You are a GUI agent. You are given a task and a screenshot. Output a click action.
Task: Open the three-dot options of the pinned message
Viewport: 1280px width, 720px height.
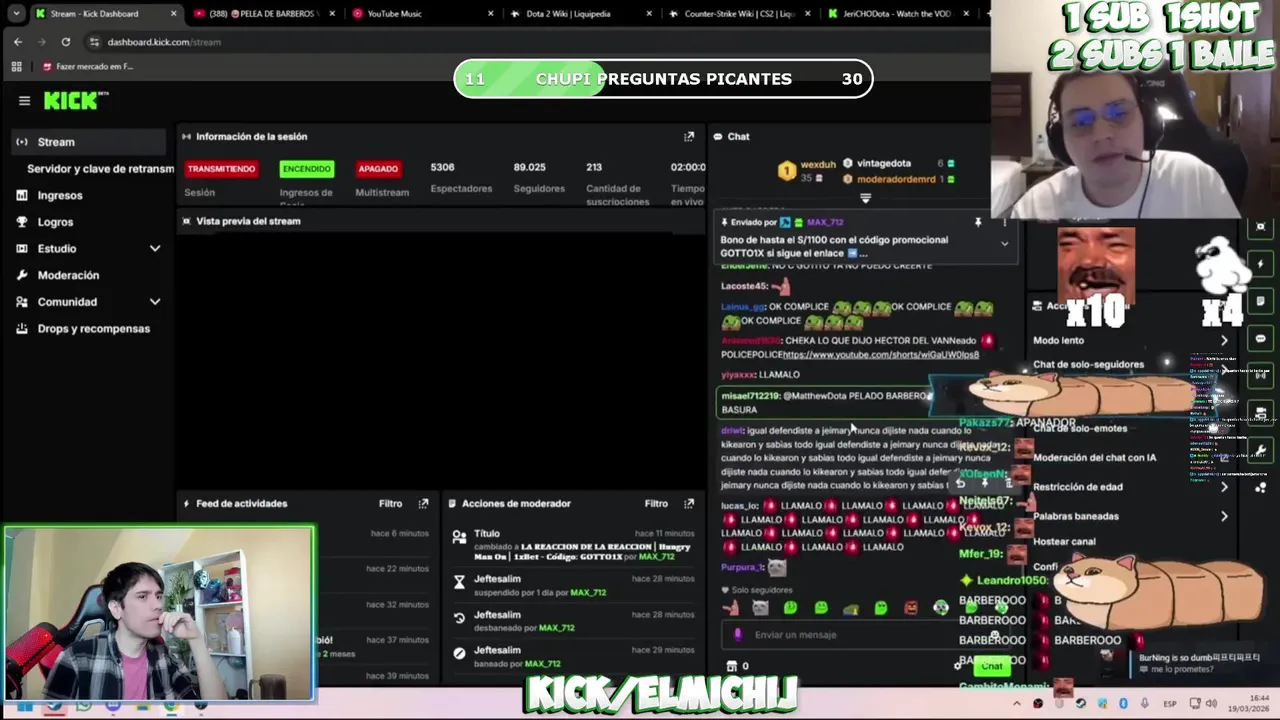tap(1004, 222)
